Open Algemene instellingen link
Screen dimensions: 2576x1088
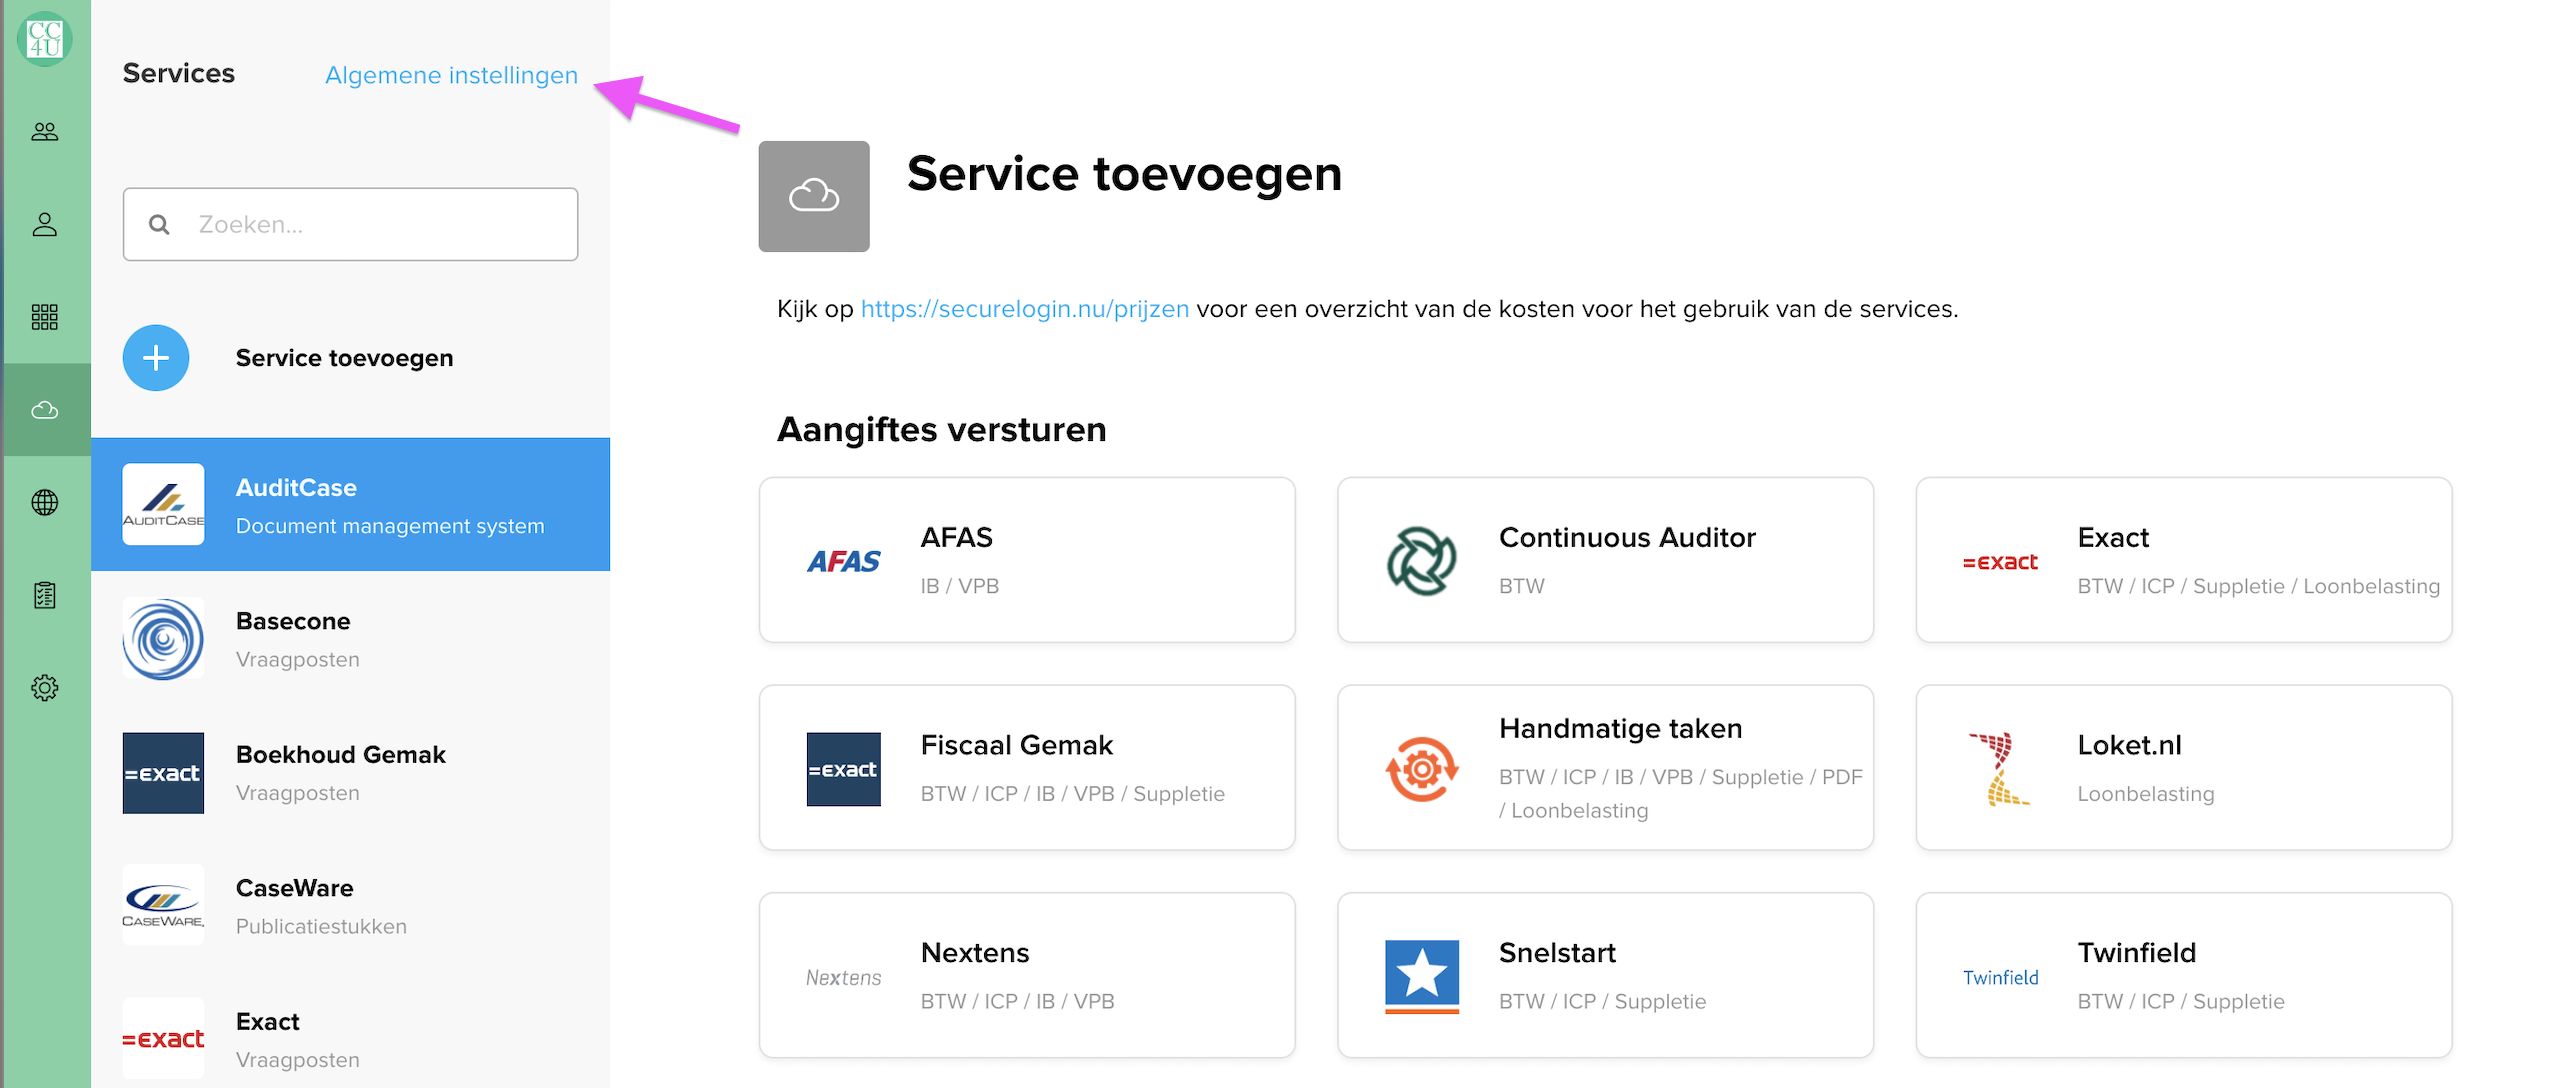[x=451, y=75]
